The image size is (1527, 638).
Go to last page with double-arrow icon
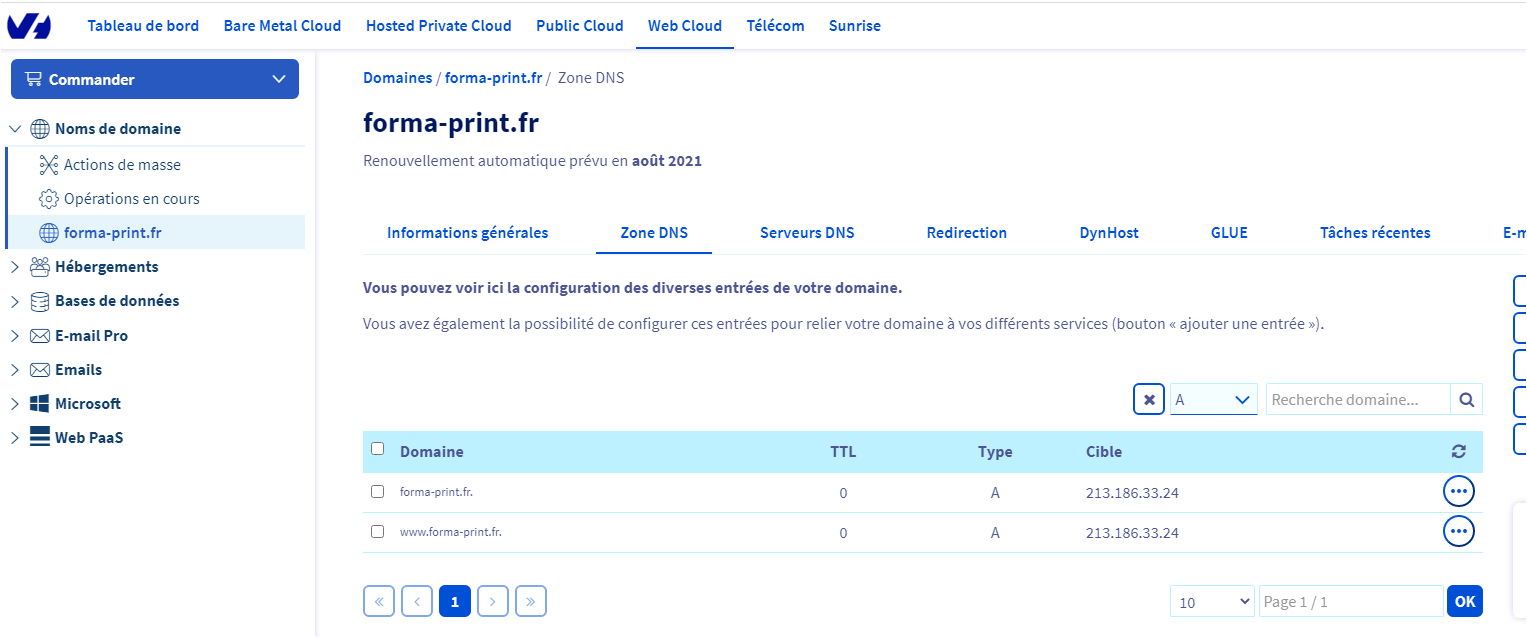click(x=530, y=601)
